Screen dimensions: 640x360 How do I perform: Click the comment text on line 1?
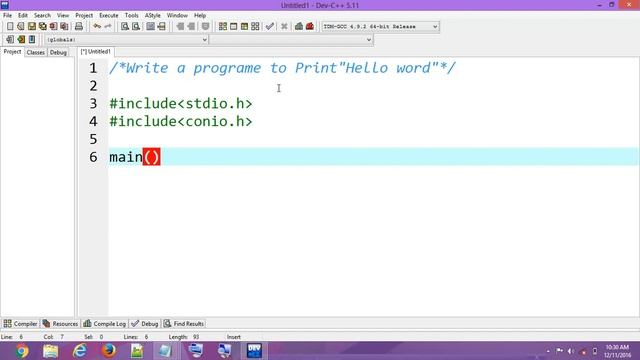click(282, 68)
